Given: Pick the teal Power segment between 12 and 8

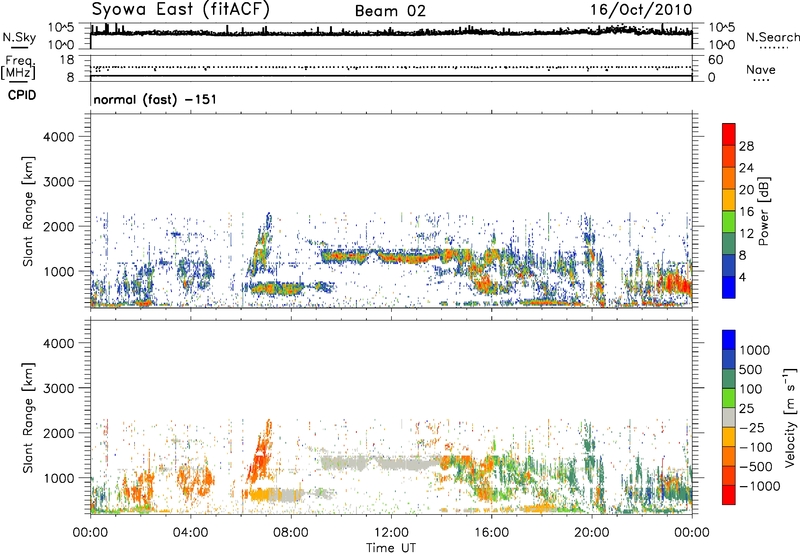Looking at the screenshot, I should pos(729,243).
